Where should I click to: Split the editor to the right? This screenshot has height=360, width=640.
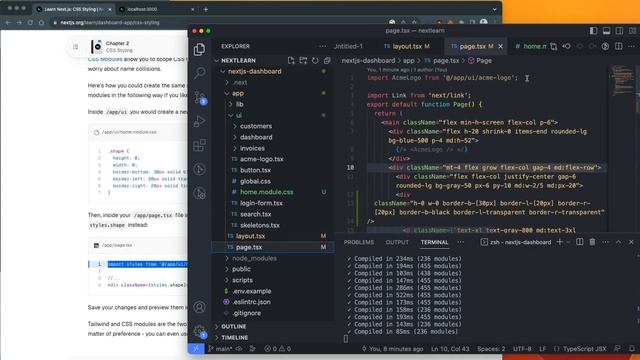(x=619, y=46)
